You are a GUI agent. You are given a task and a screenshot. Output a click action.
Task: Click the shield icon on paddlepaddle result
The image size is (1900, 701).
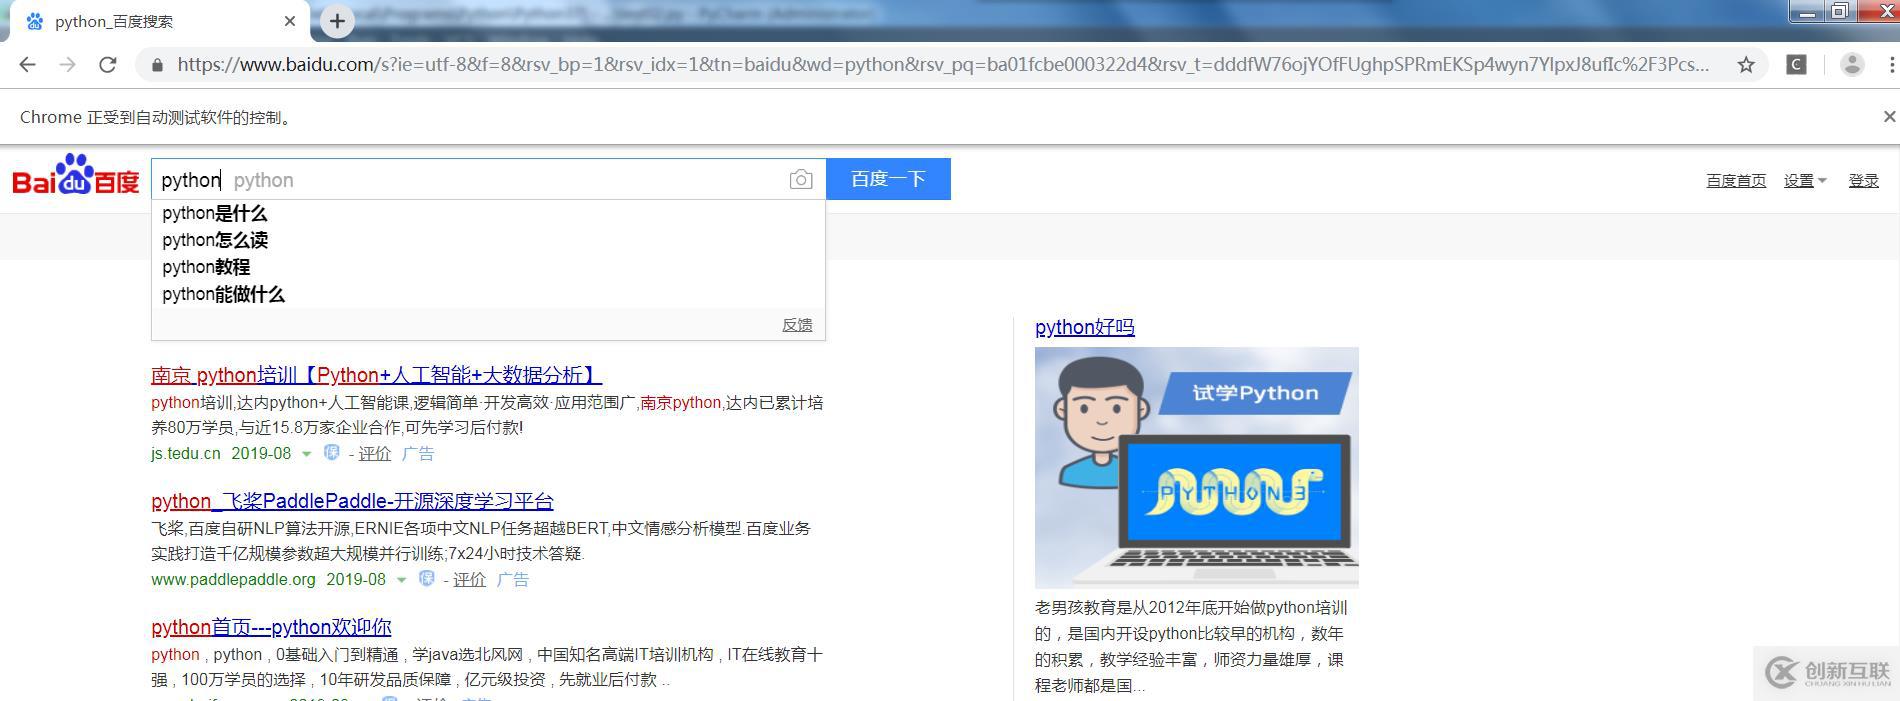click(426, 579)
